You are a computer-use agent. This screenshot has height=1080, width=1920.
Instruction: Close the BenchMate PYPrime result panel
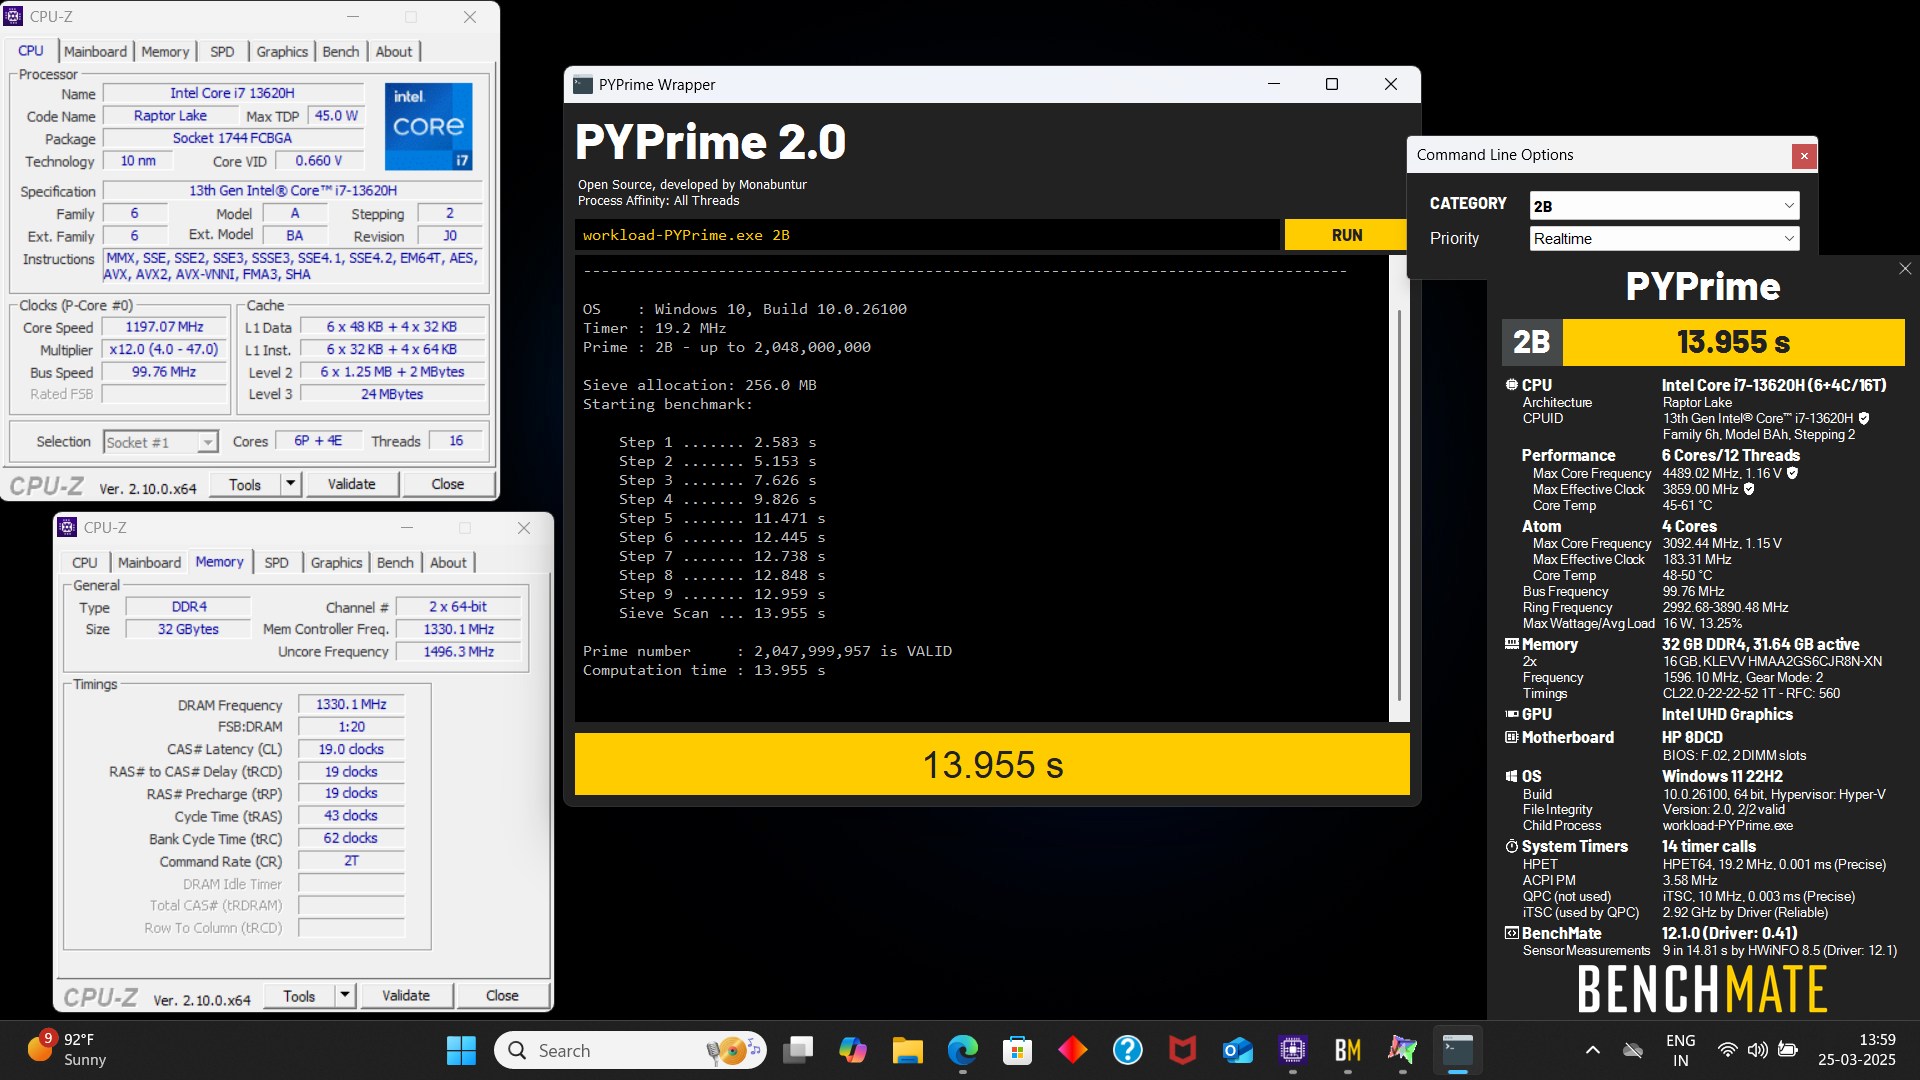[x=1905, y=269]
